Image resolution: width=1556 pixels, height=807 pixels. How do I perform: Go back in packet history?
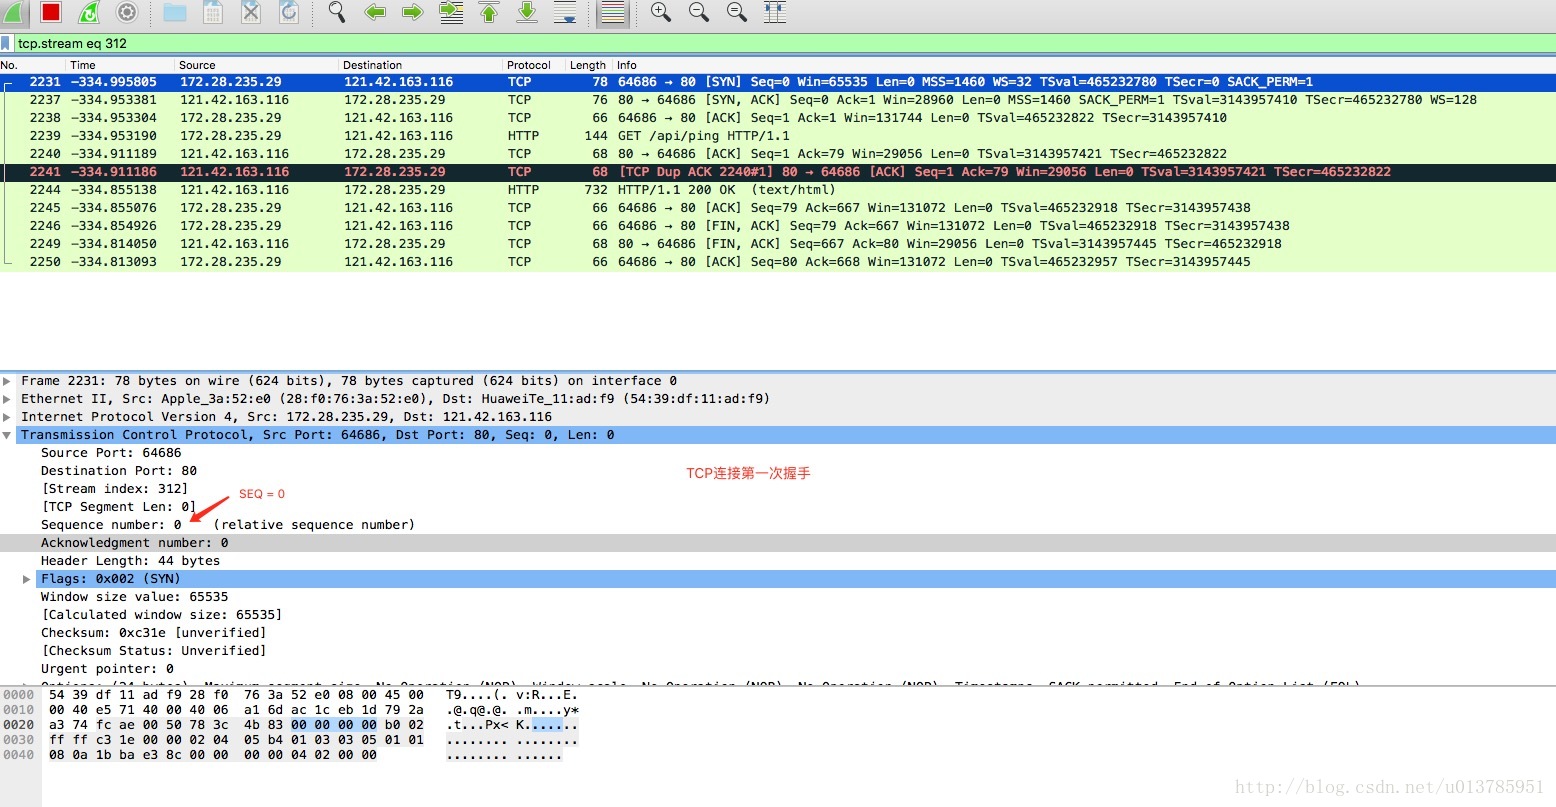tap(375, 12)
